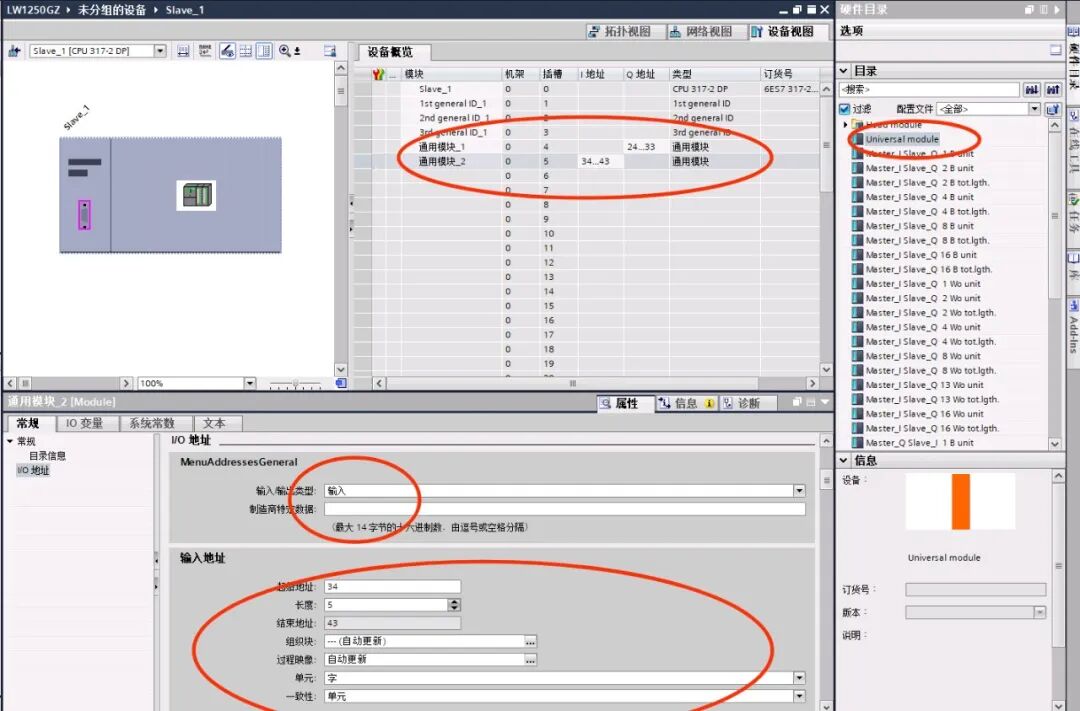Click the 起始地址 start address field
The width and height of the screenshot is (1080, 711).
[393, 586]
